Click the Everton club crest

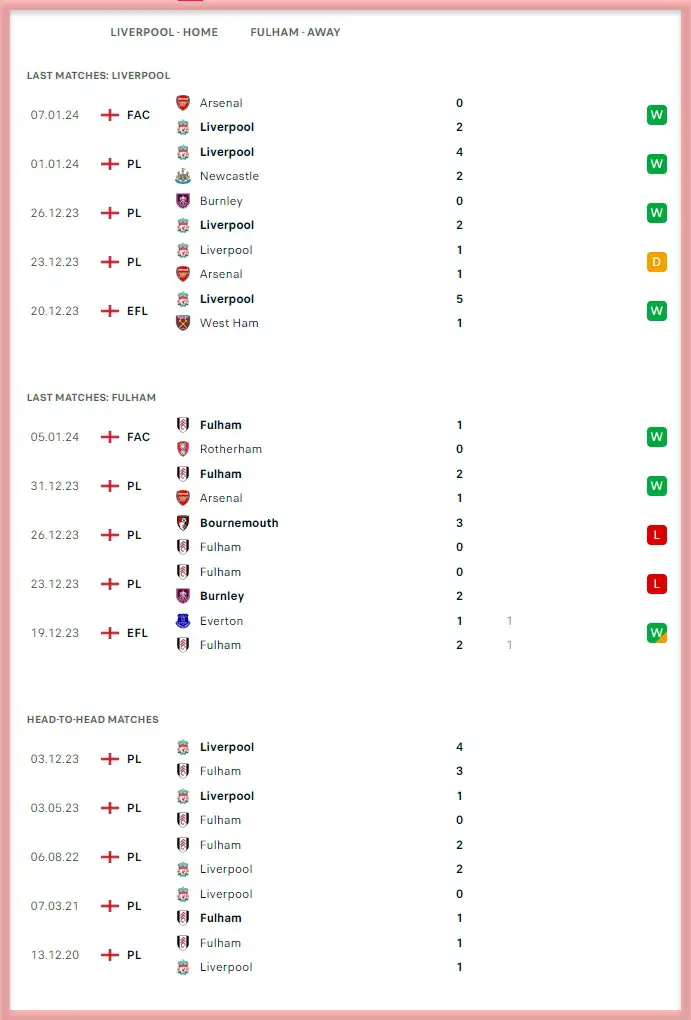click(183, 621)
